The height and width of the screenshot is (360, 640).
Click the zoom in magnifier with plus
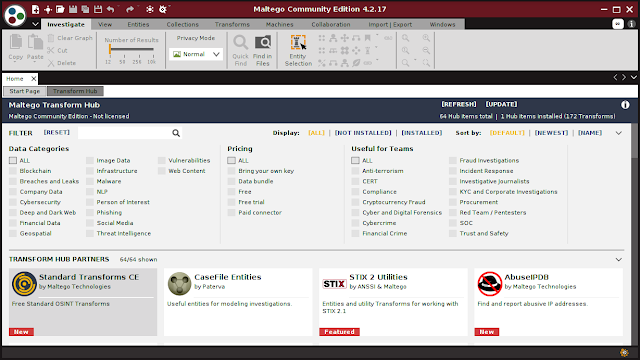coord(426,38)
